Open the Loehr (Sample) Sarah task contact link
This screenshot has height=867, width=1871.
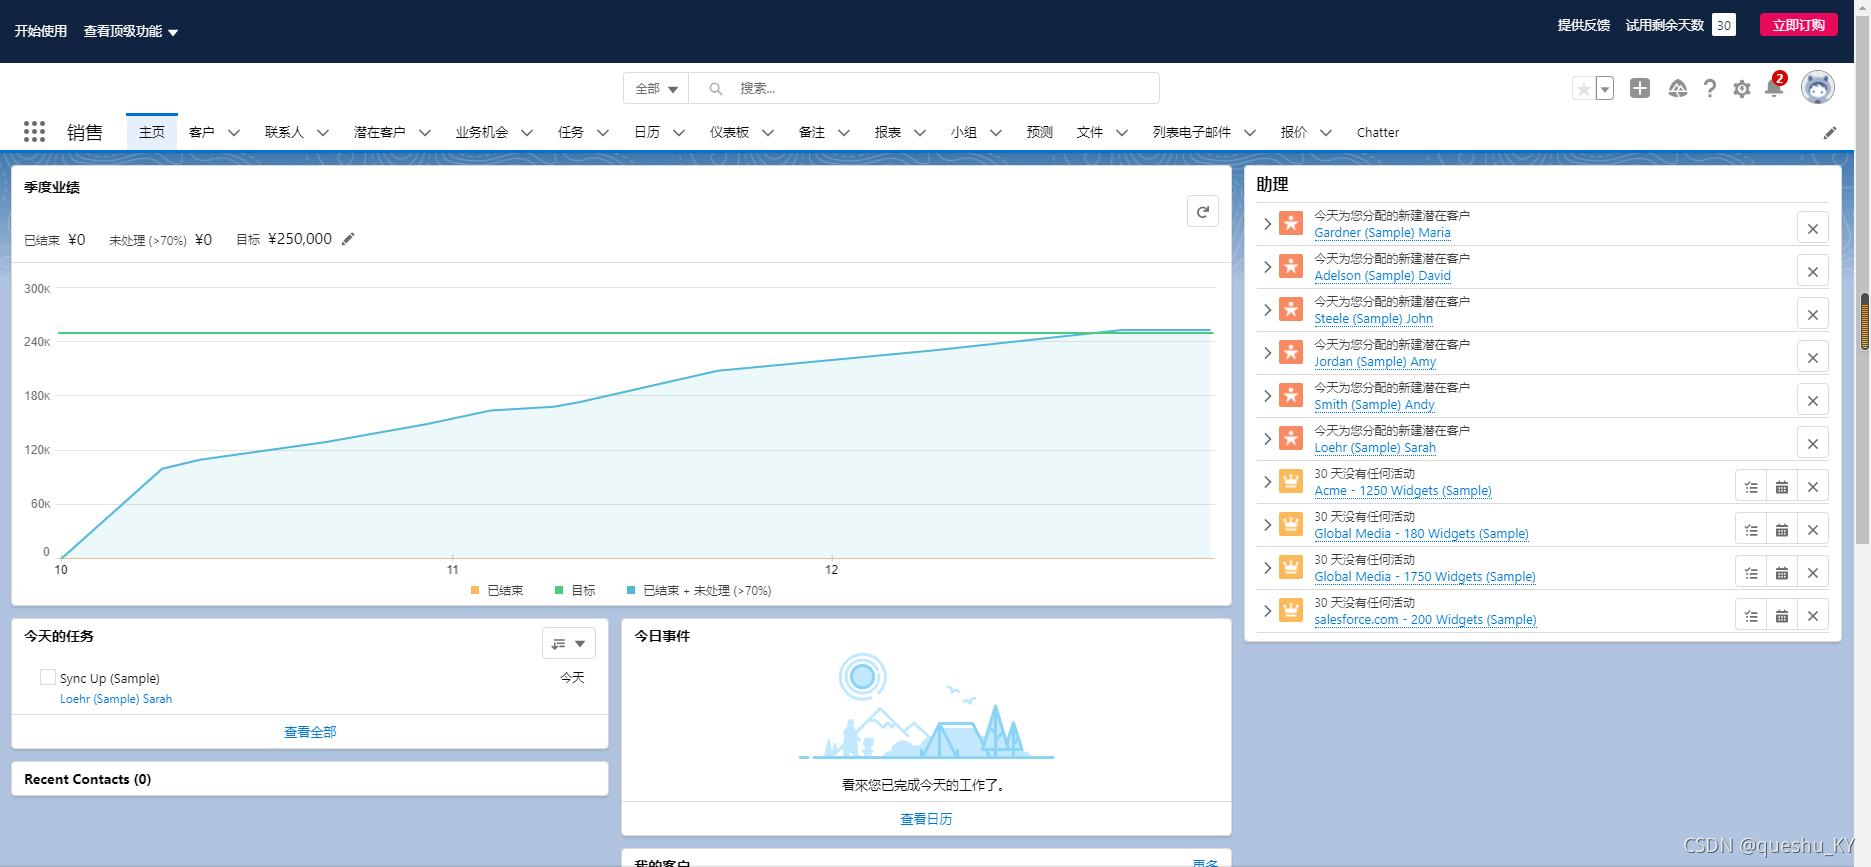coord(116,699)
